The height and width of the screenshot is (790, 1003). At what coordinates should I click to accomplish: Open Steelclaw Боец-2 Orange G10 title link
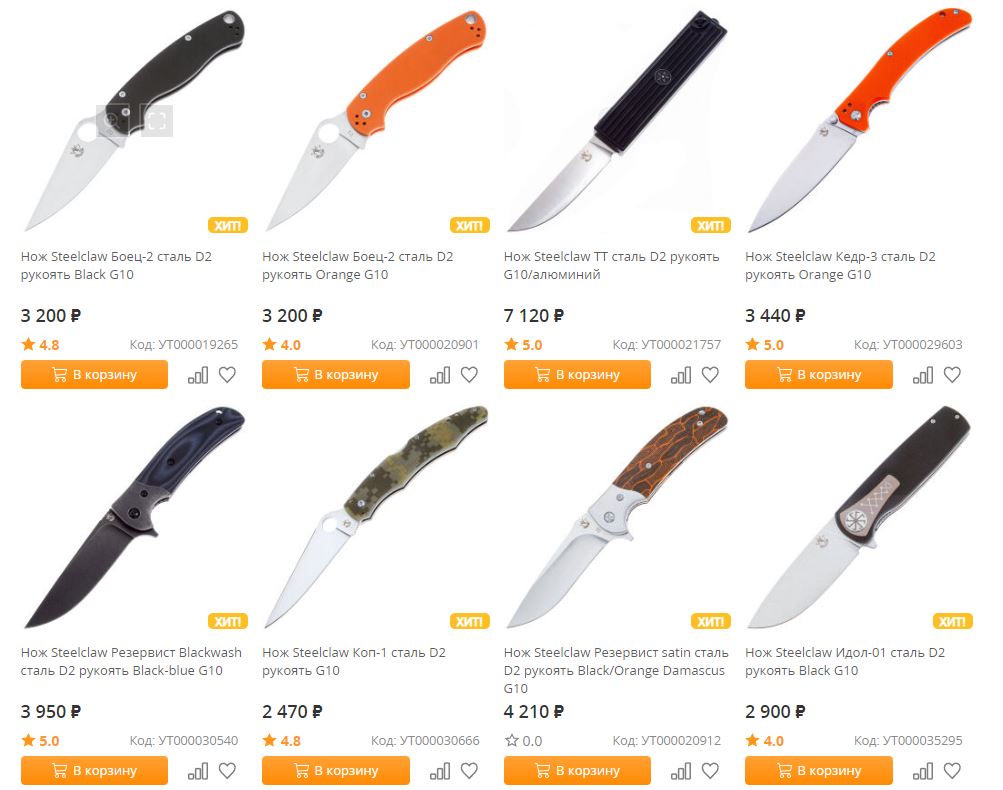(358, 265)
